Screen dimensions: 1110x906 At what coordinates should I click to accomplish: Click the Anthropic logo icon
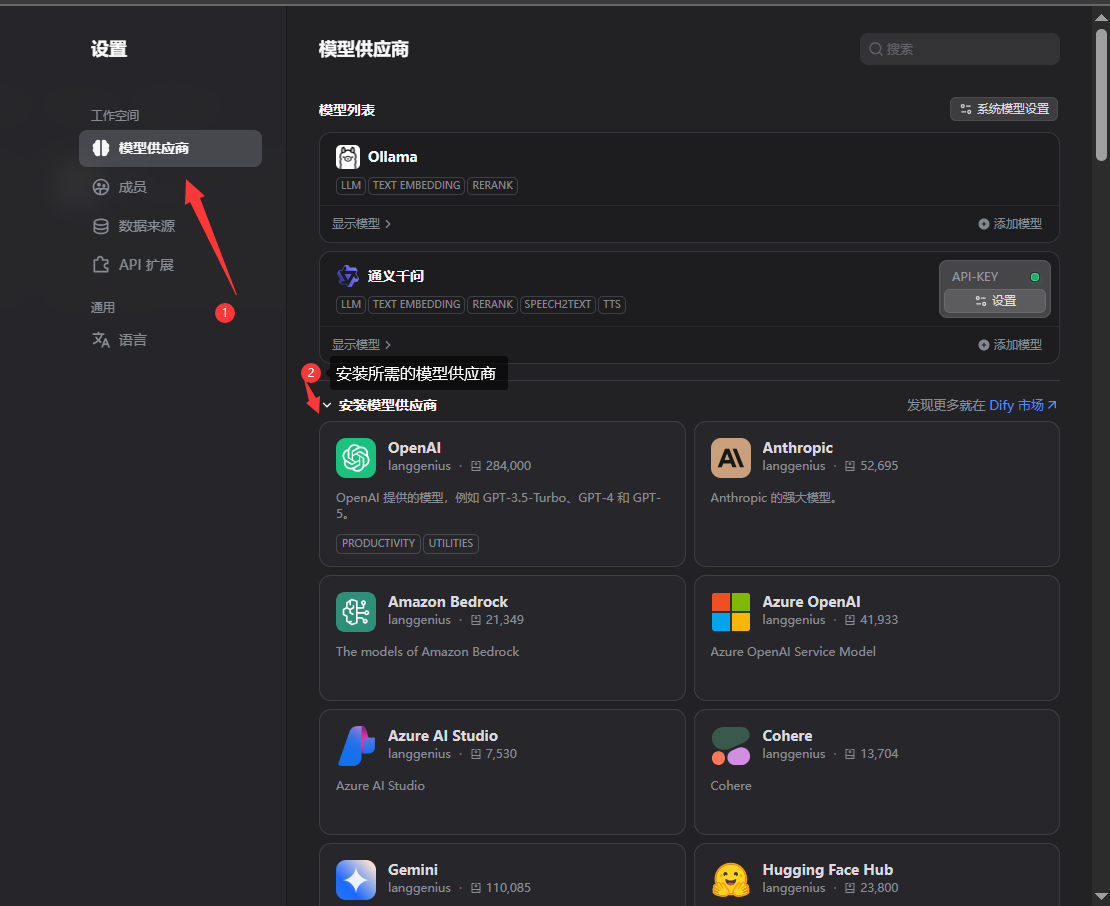coord(731,458)
